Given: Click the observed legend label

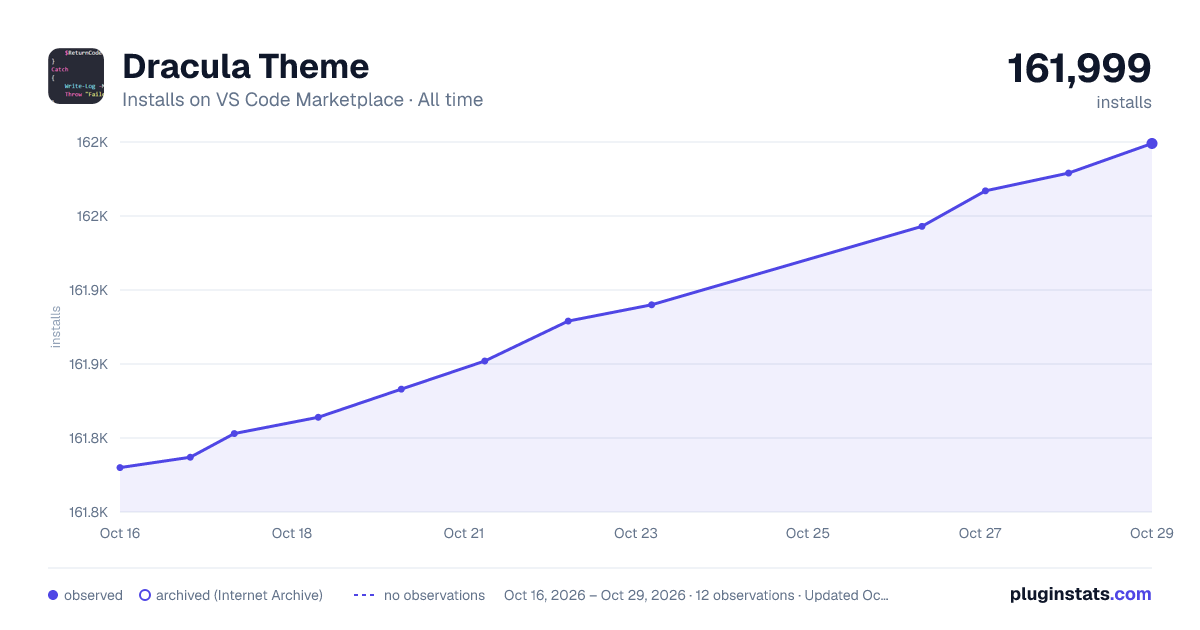Looking at the screenshot, I should [x=93, y=595].
